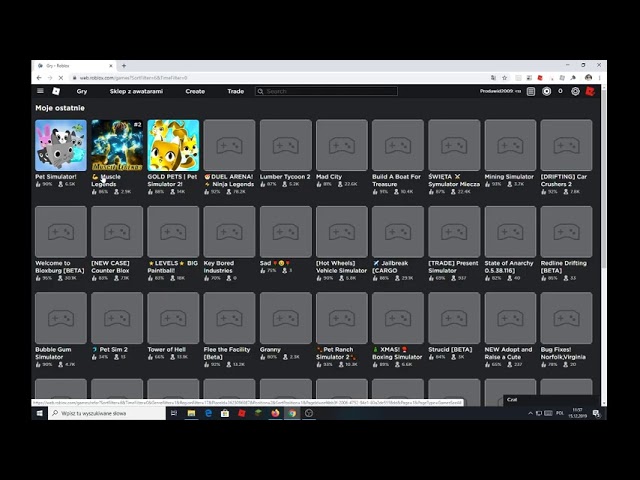Open the Pet Simulator! game thumbnail
The width and height of the screenshot is (640, 480).
[60, 145]
